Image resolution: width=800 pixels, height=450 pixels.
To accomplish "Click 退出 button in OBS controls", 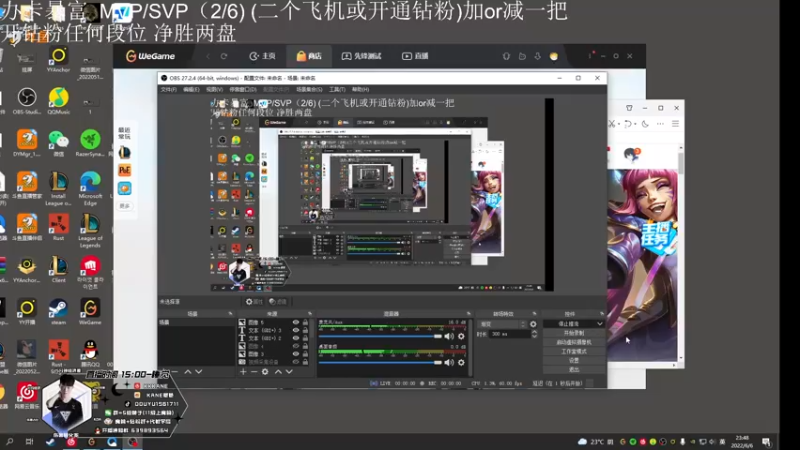I will pyautogui.click(x=574, y=369).
